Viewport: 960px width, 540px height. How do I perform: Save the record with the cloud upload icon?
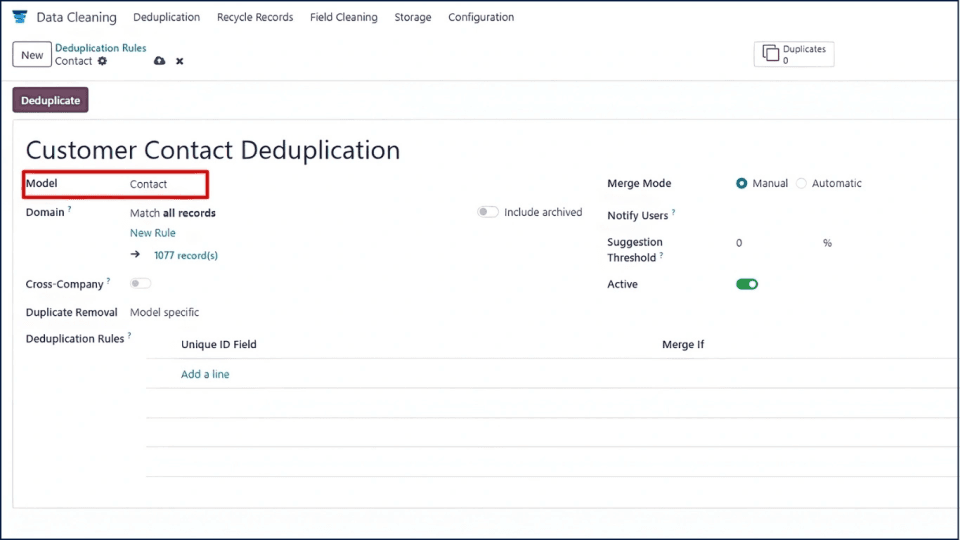pos(159,61)
